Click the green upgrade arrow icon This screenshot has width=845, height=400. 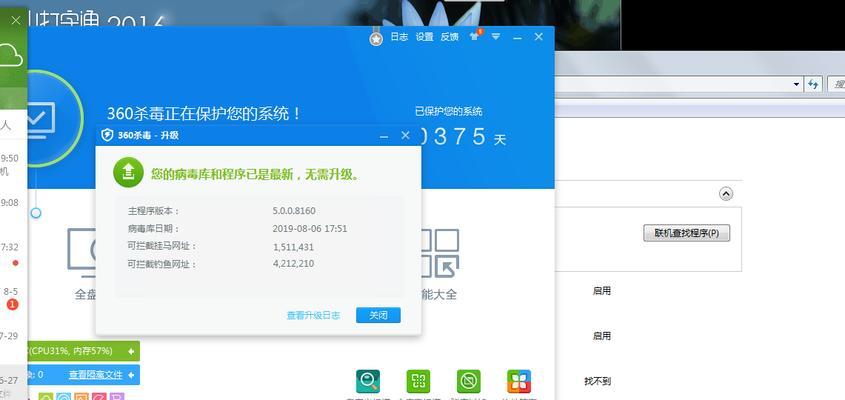(x=128, y=173)
